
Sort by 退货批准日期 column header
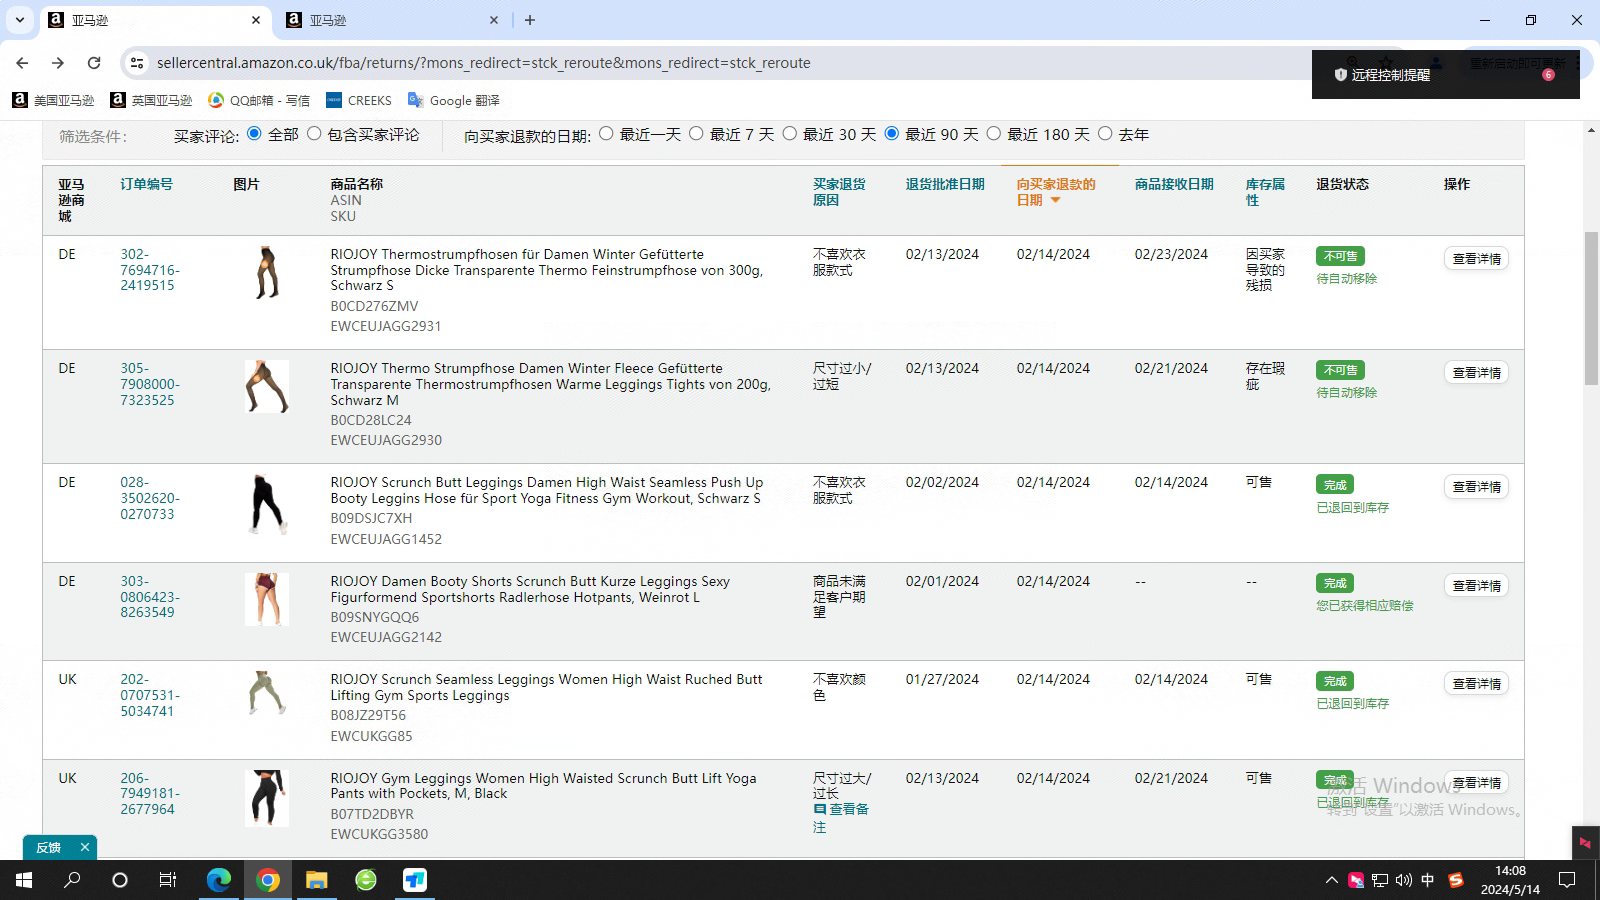(945, 184)
